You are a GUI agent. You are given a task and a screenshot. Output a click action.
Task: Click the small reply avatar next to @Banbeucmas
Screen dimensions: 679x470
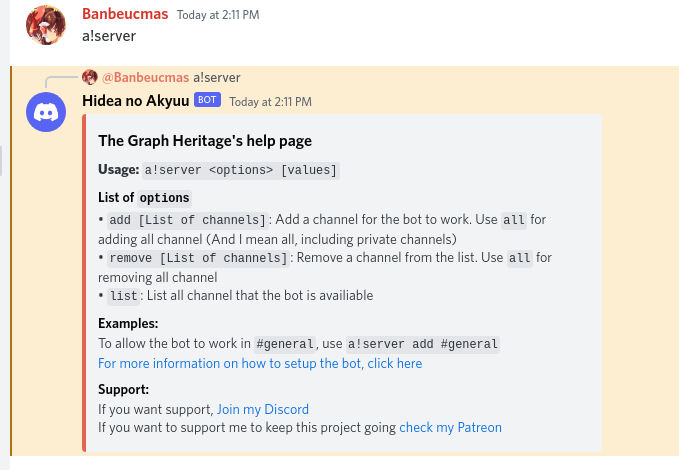pos(90,77)
